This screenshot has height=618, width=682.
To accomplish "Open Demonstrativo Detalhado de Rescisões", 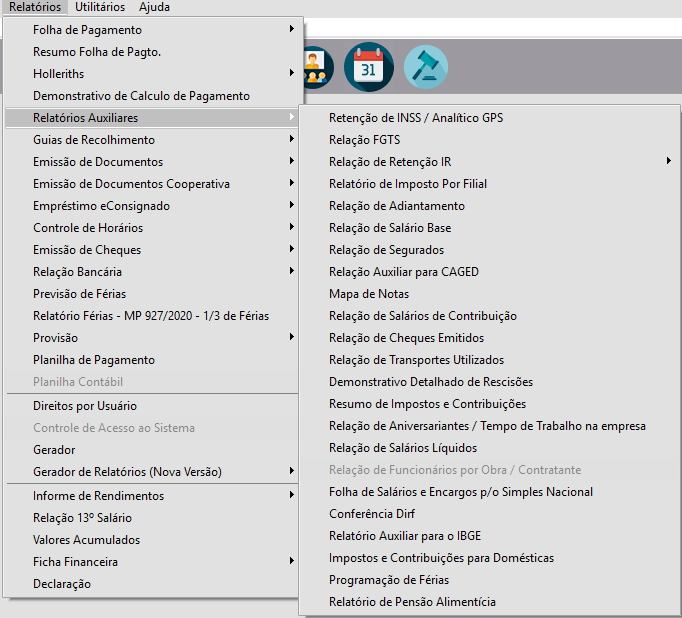I will pyautogui.click(x=431, y=382).
